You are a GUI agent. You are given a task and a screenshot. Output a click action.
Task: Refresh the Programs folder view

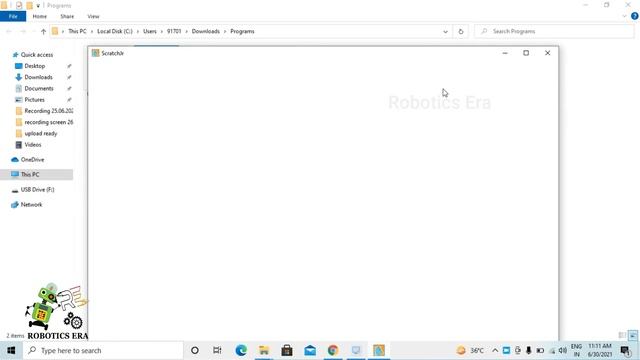click(x=461, y=31)
